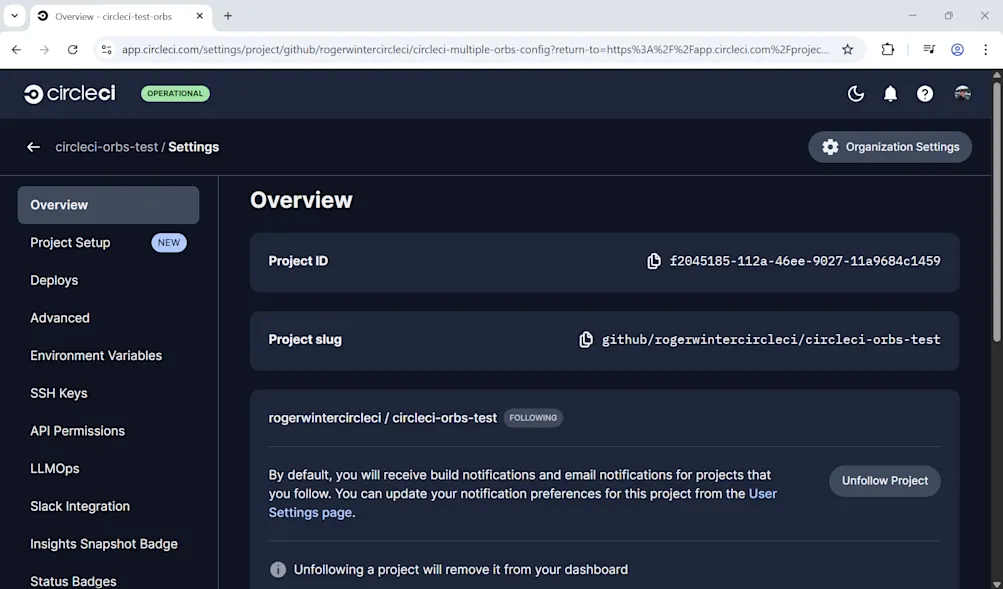1003x589 pixels.
Task: Click the FOLLOWING badge on the project
Action: coord(533,418)
